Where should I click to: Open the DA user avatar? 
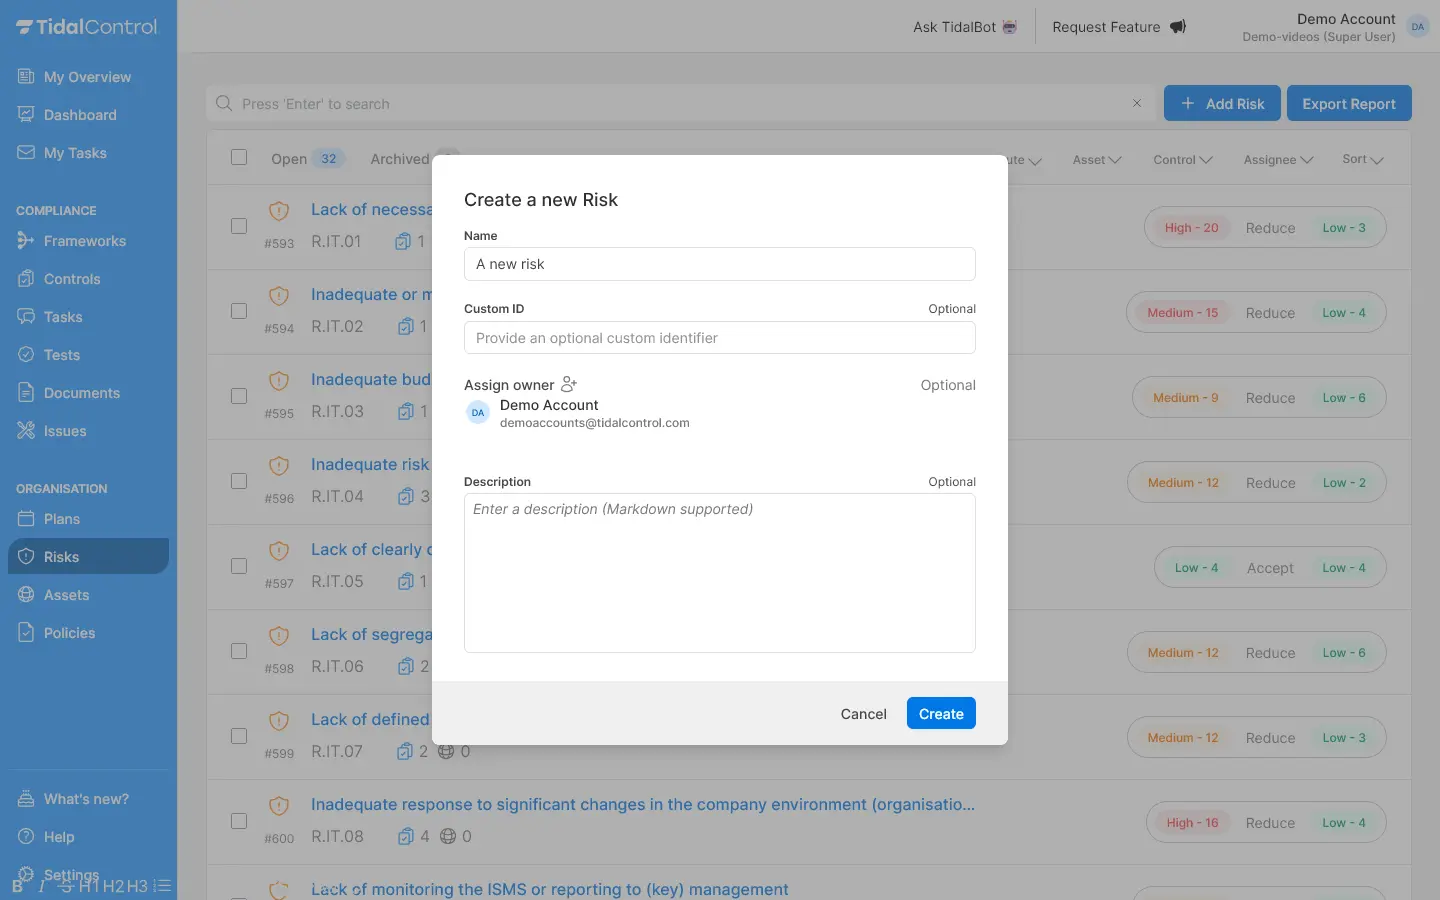tap(1417, 27)
